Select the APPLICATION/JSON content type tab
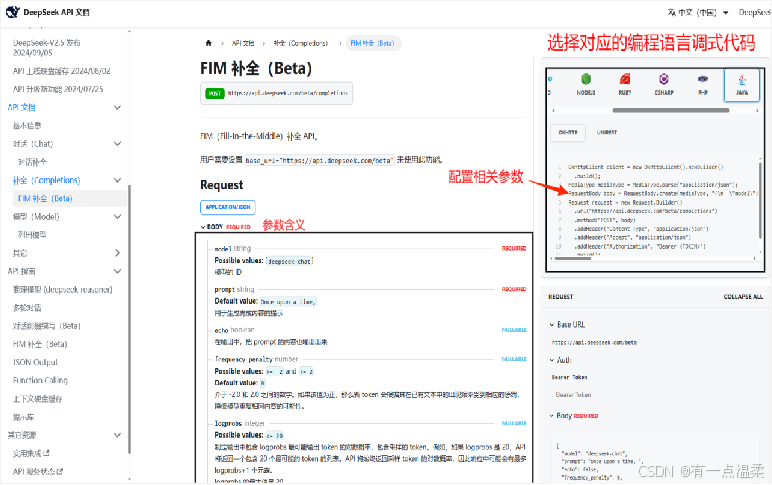The image size is (772, 485). pos(228,207)
